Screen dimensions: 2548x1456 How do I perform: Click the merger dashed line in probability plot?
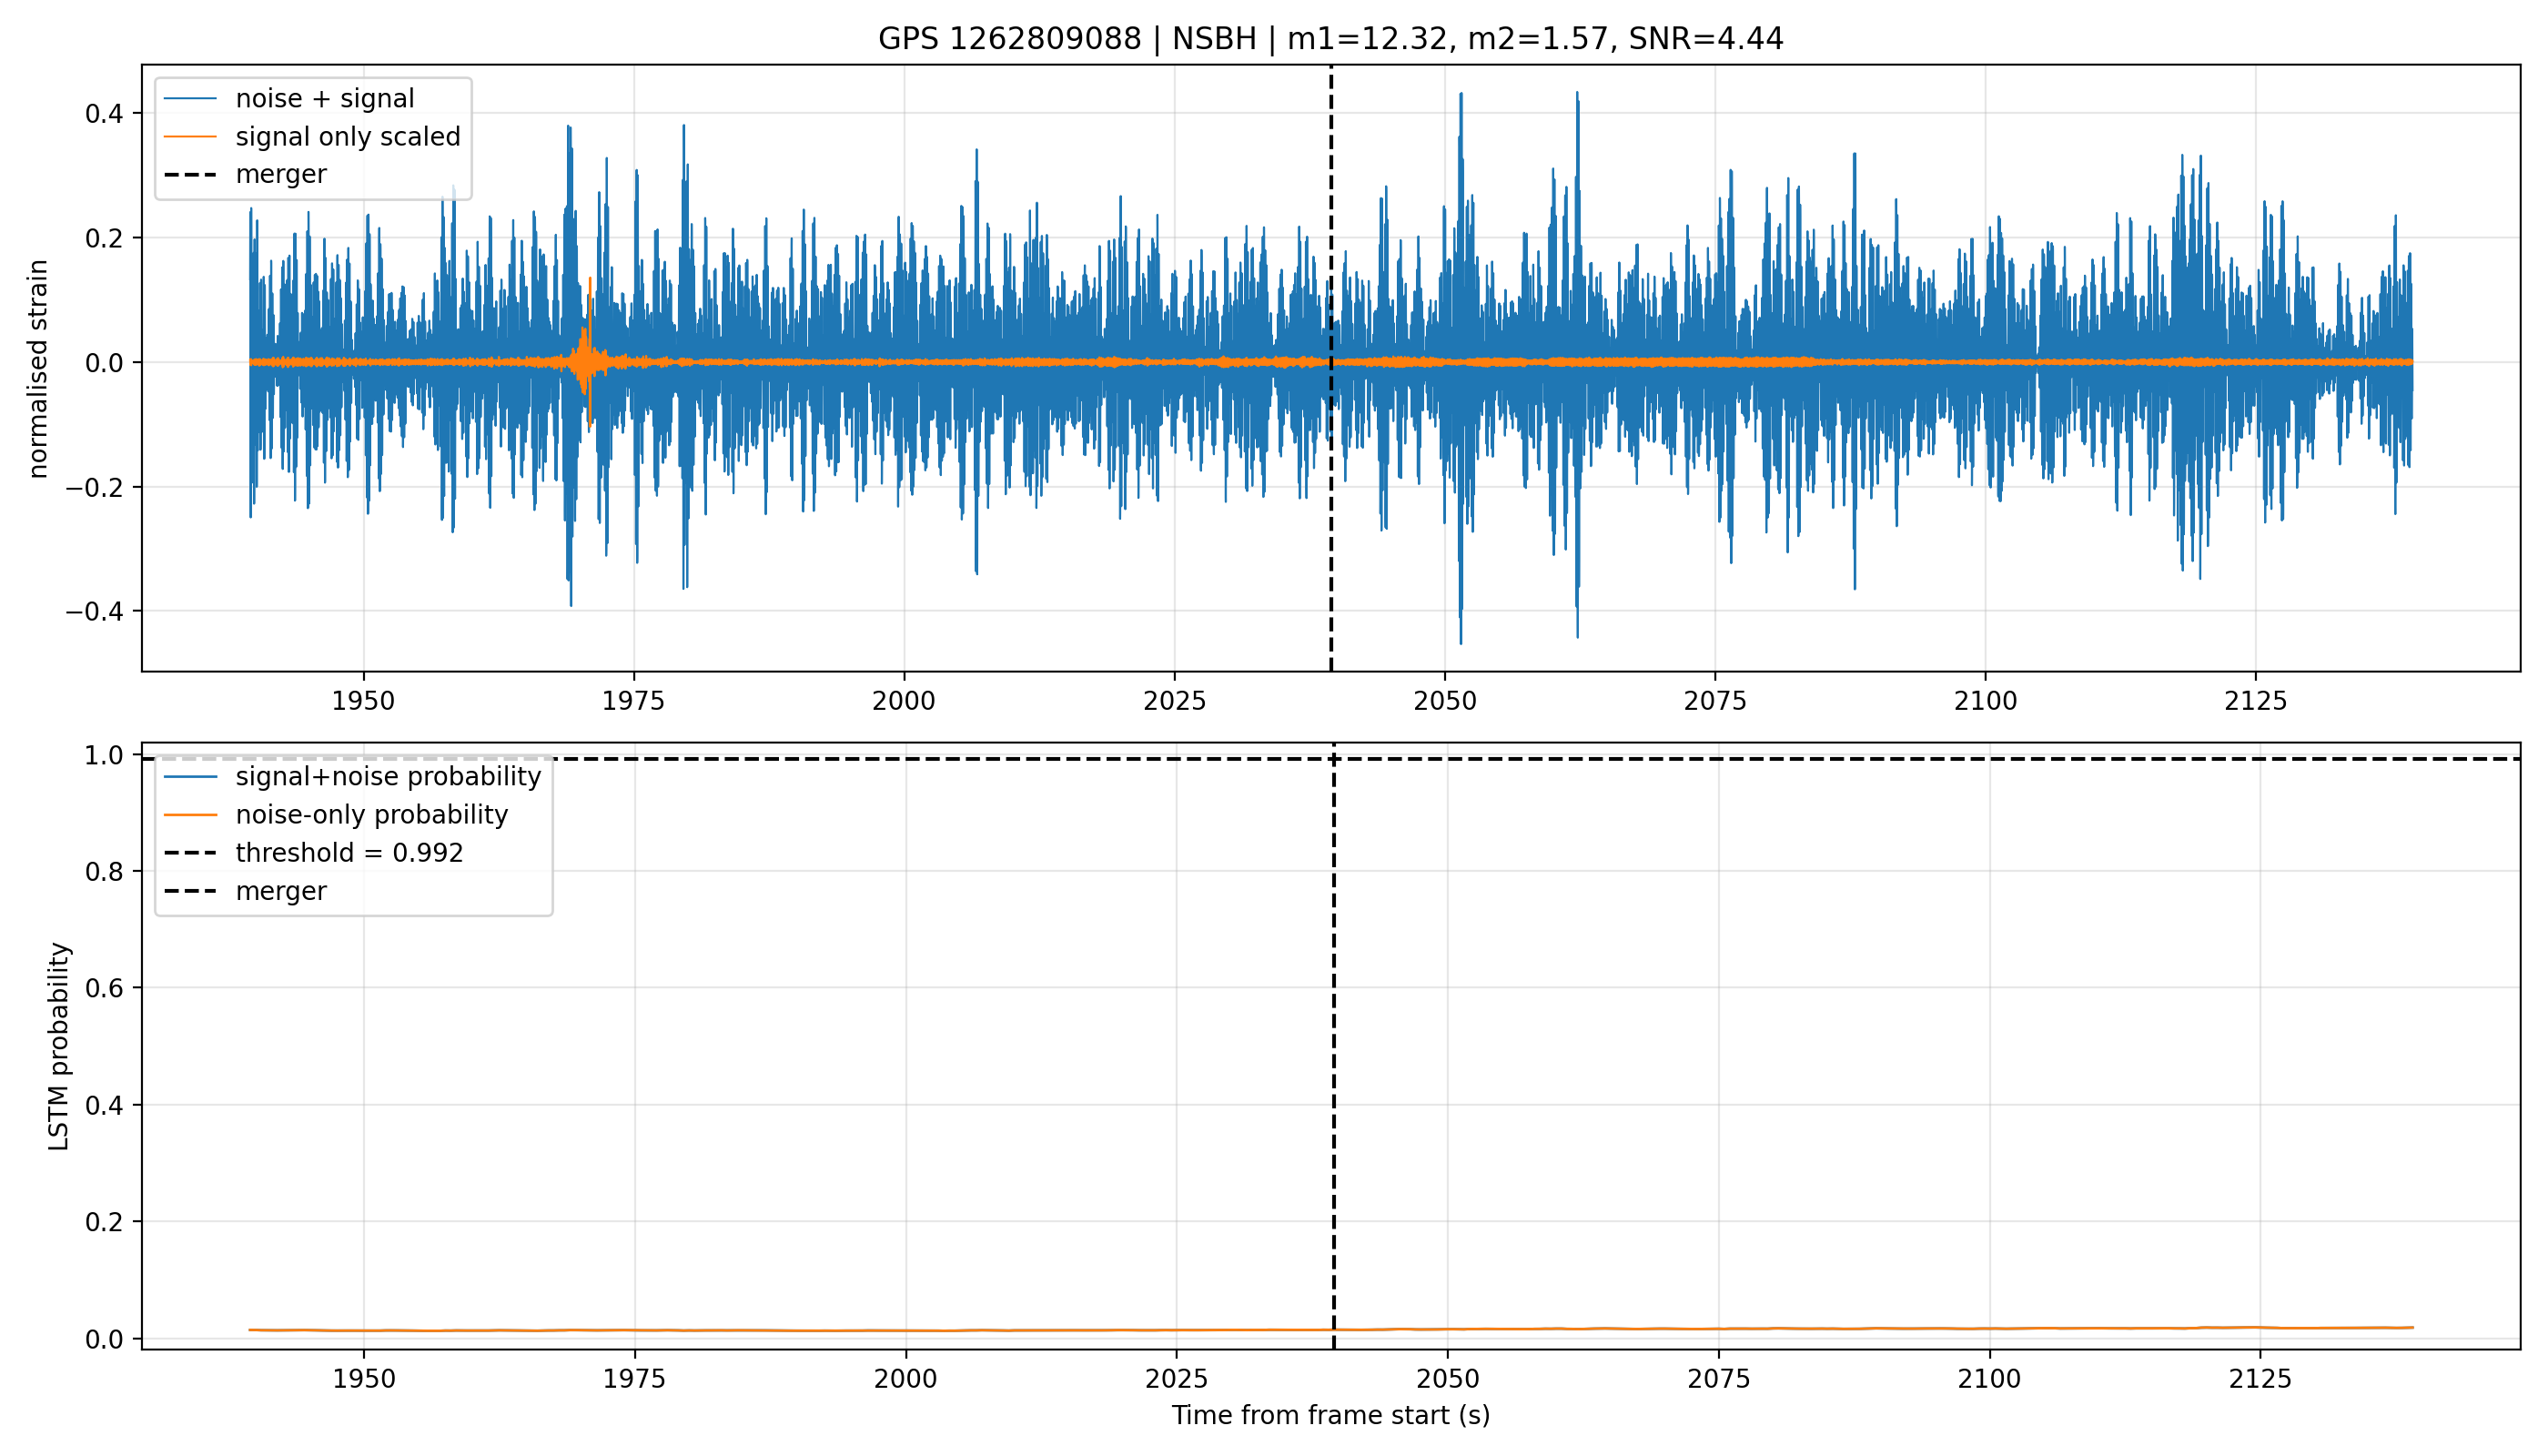pos(1334,1050)
